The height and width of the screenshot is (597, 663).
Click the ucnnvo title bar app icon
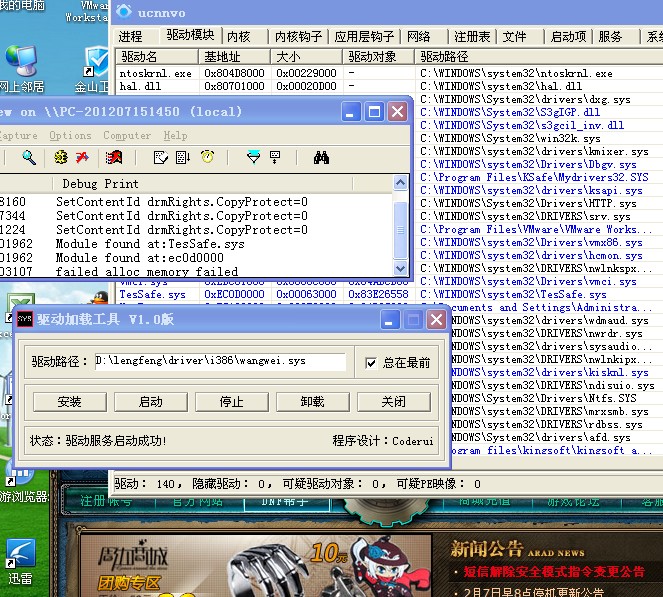[x=124, y=11]
